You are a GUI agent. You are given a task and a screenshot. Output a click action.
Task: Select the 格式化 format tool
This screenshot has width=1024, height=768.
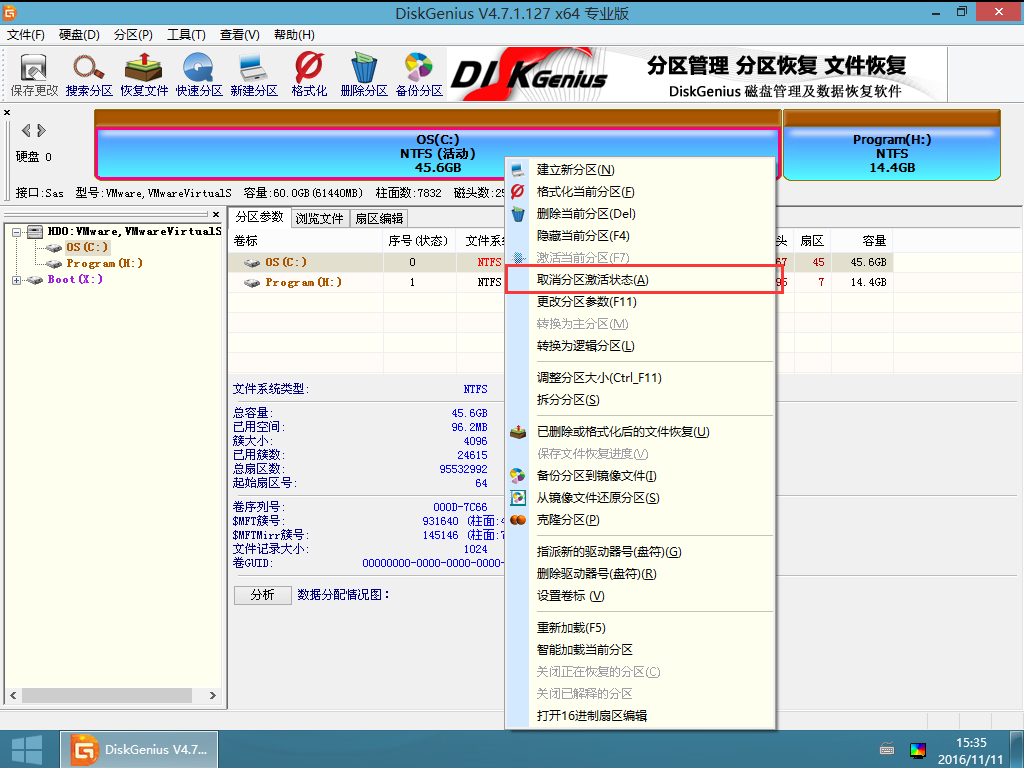(x=309, y=75)
